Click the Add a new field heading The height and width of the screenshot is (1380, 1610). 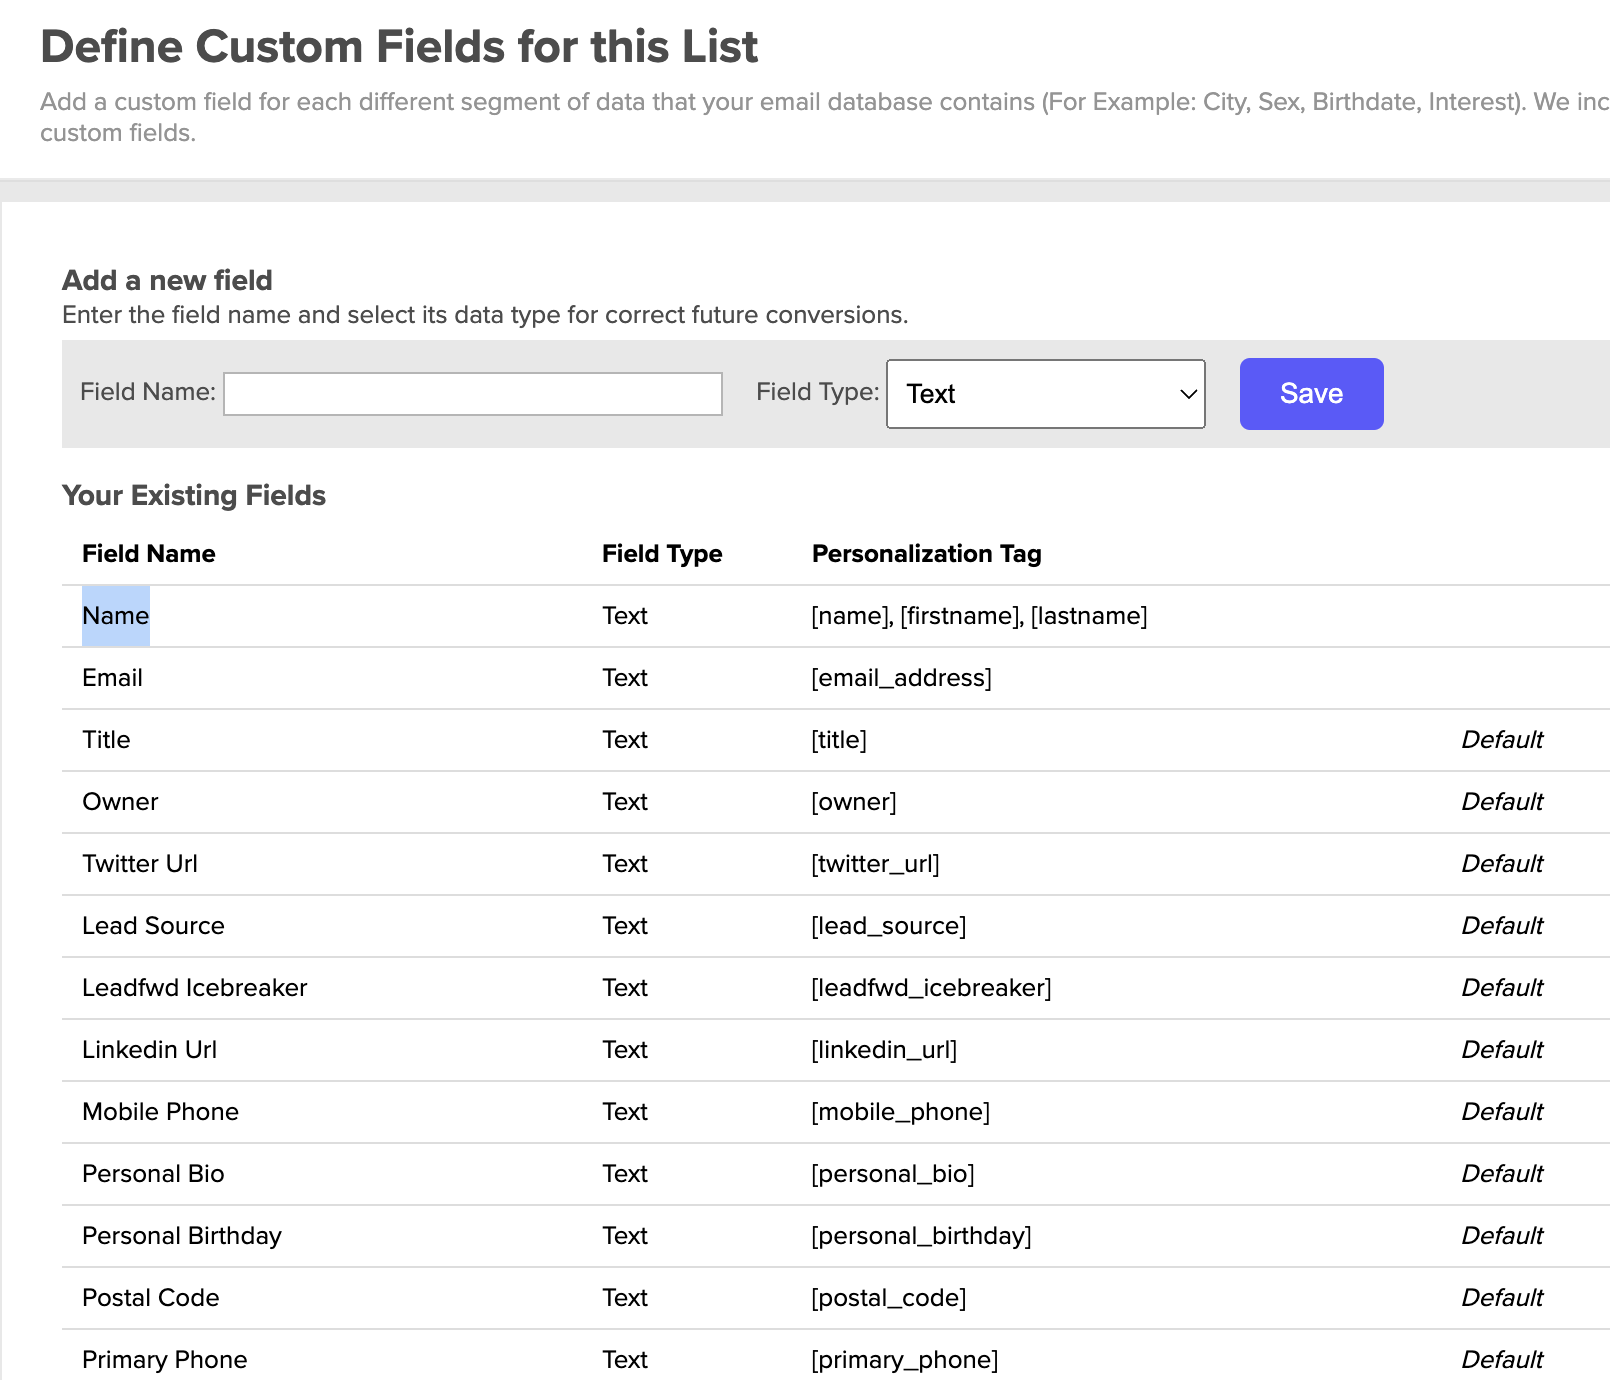pyautogui.click(x=167, y=280)
